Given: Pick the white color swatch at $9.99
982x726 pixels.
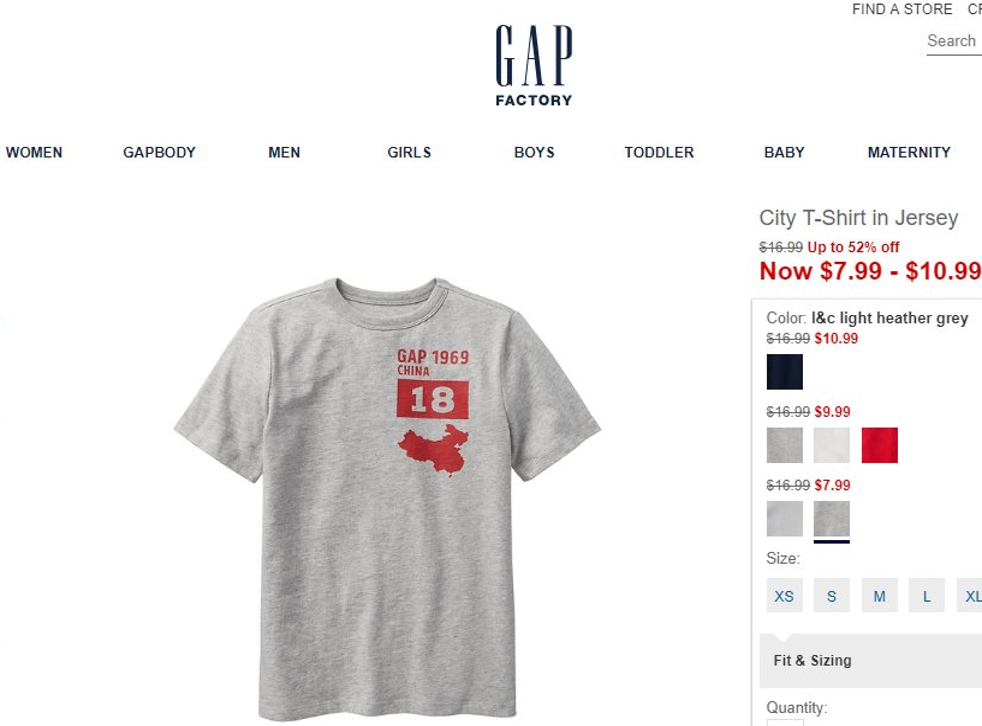Looking at the screenshot, I should pos(832,445).
